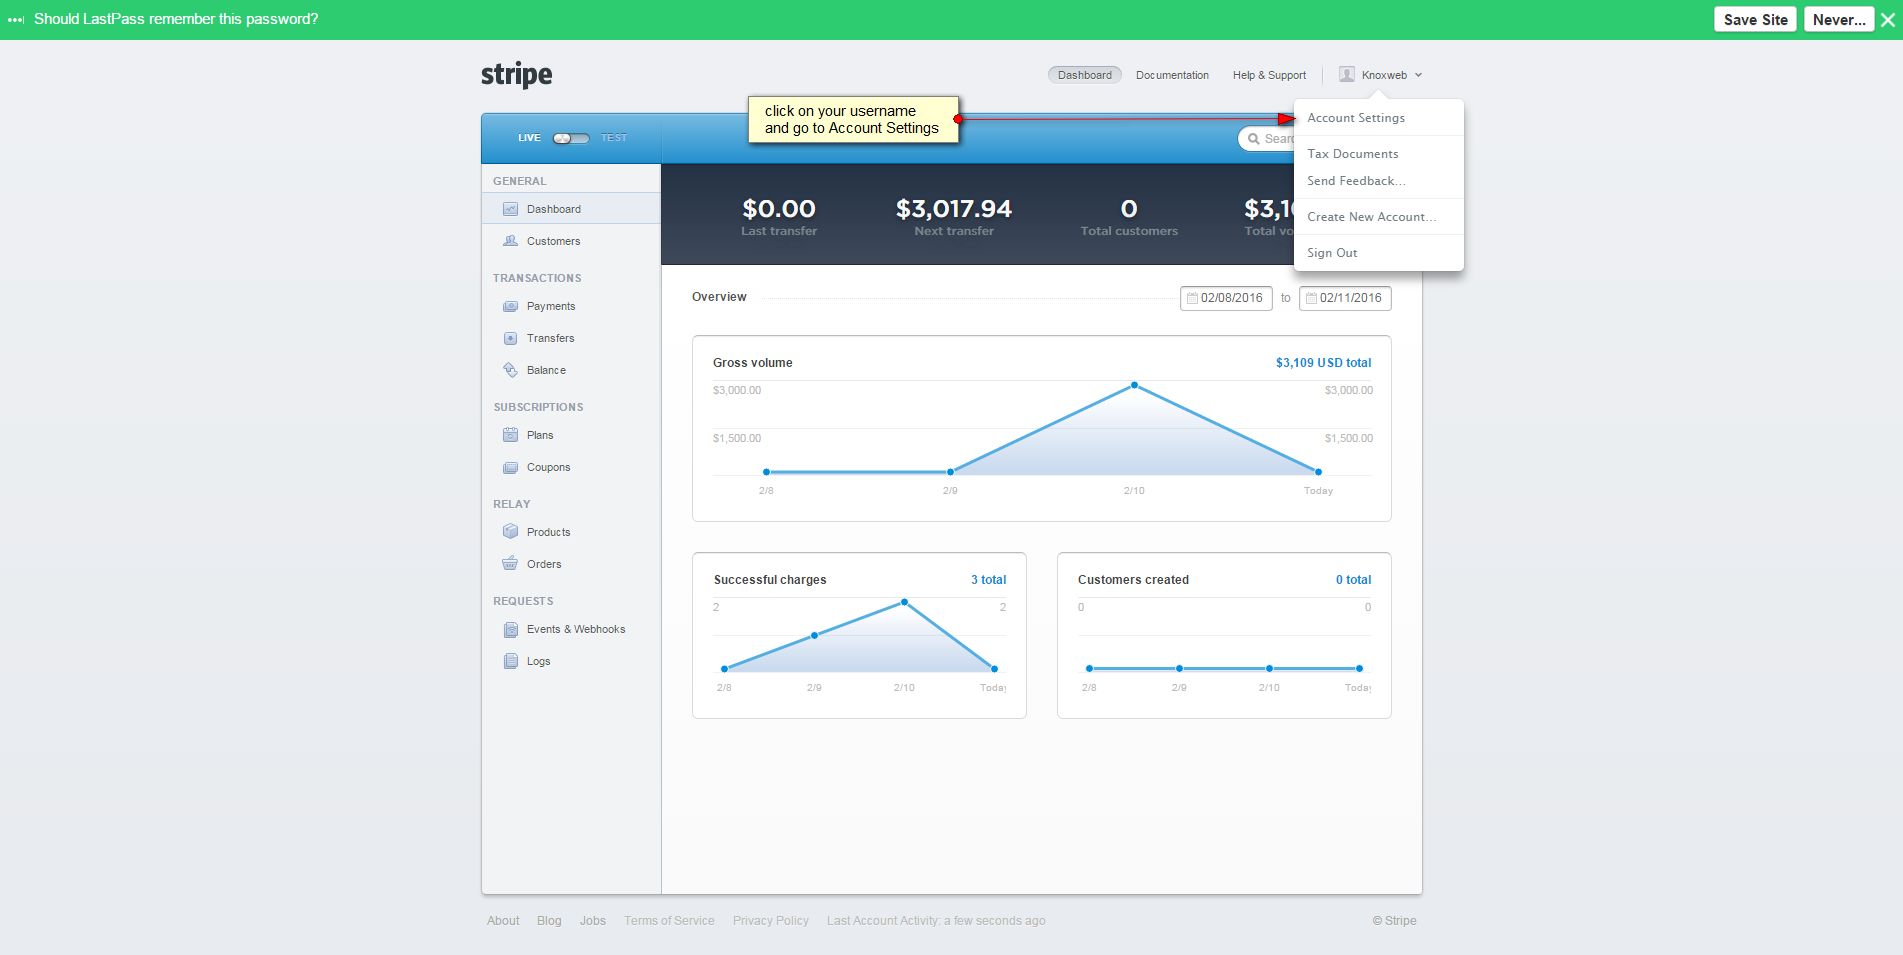Screen dimensions: 1903x955
Task: Click the Stripe logo
Action: [516, 75]
